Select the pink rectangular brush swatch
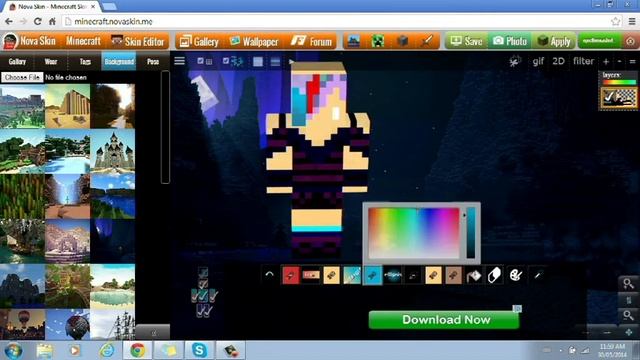The width and height of the screenshot is (640, 360). (x=311, y=275)
